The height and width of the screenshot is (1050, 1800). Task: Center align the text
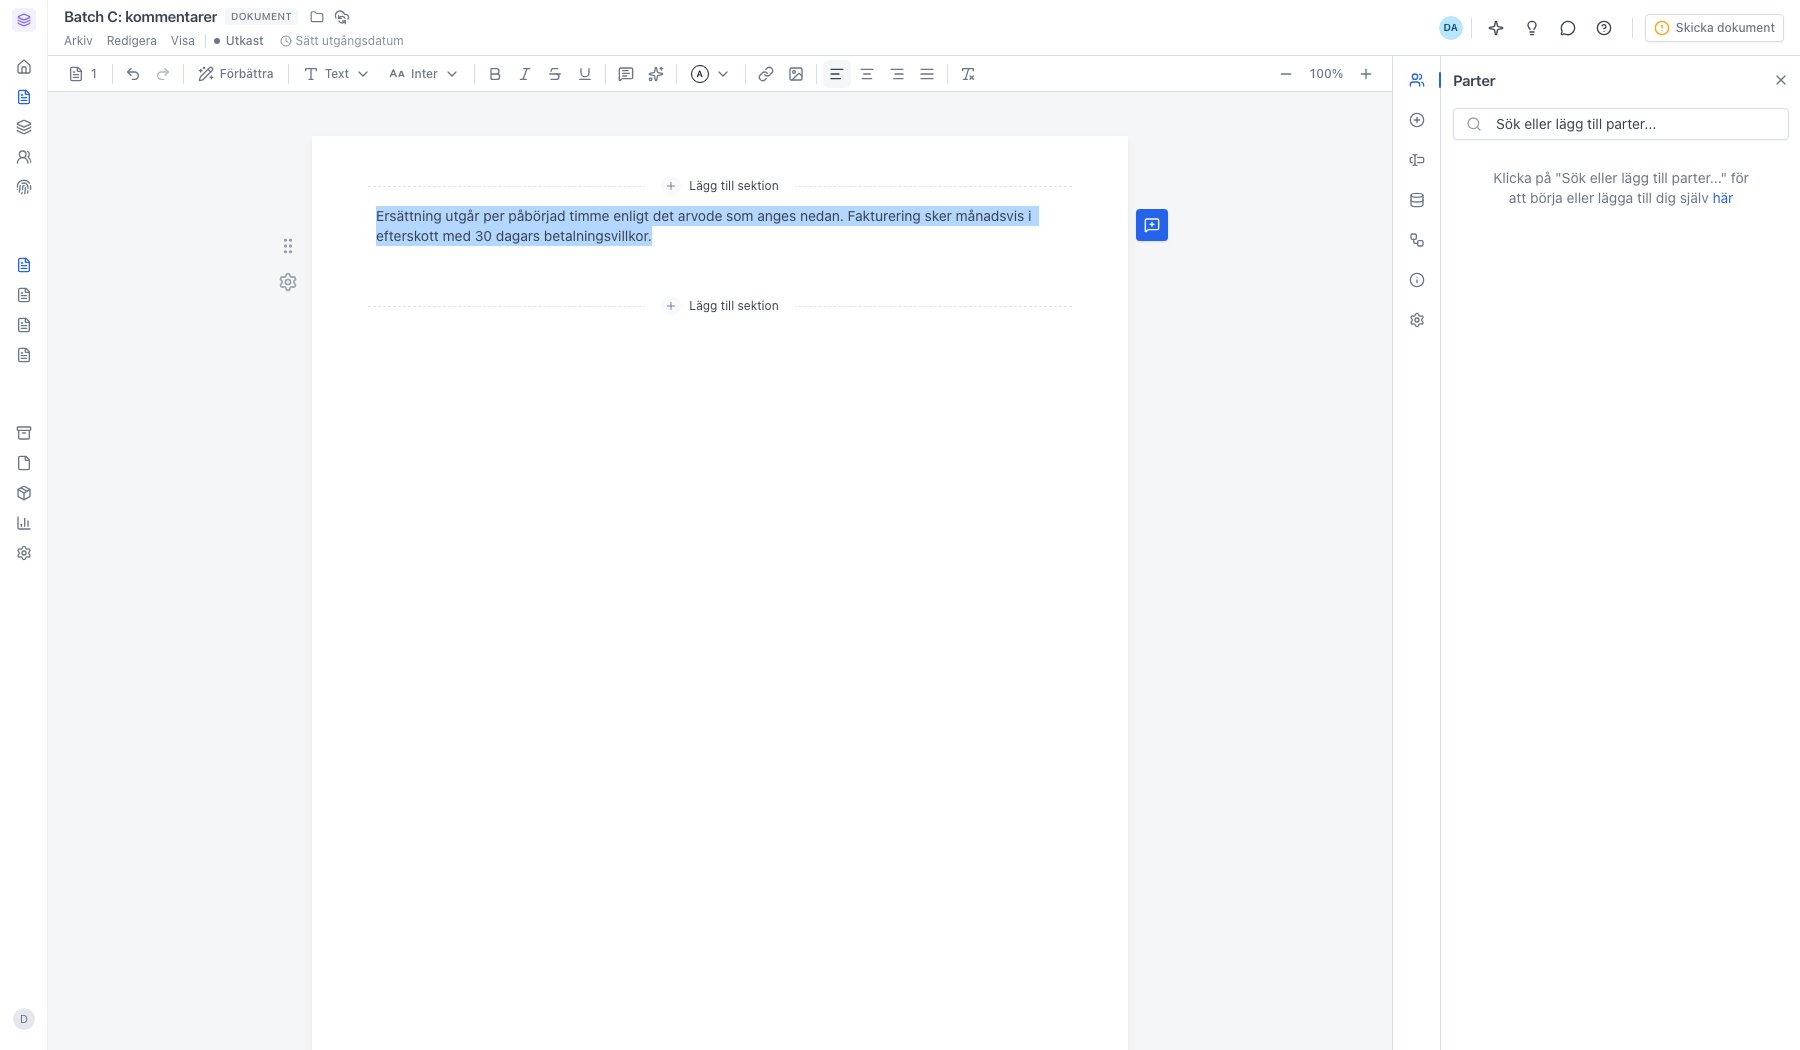click(x=867, y=74)
